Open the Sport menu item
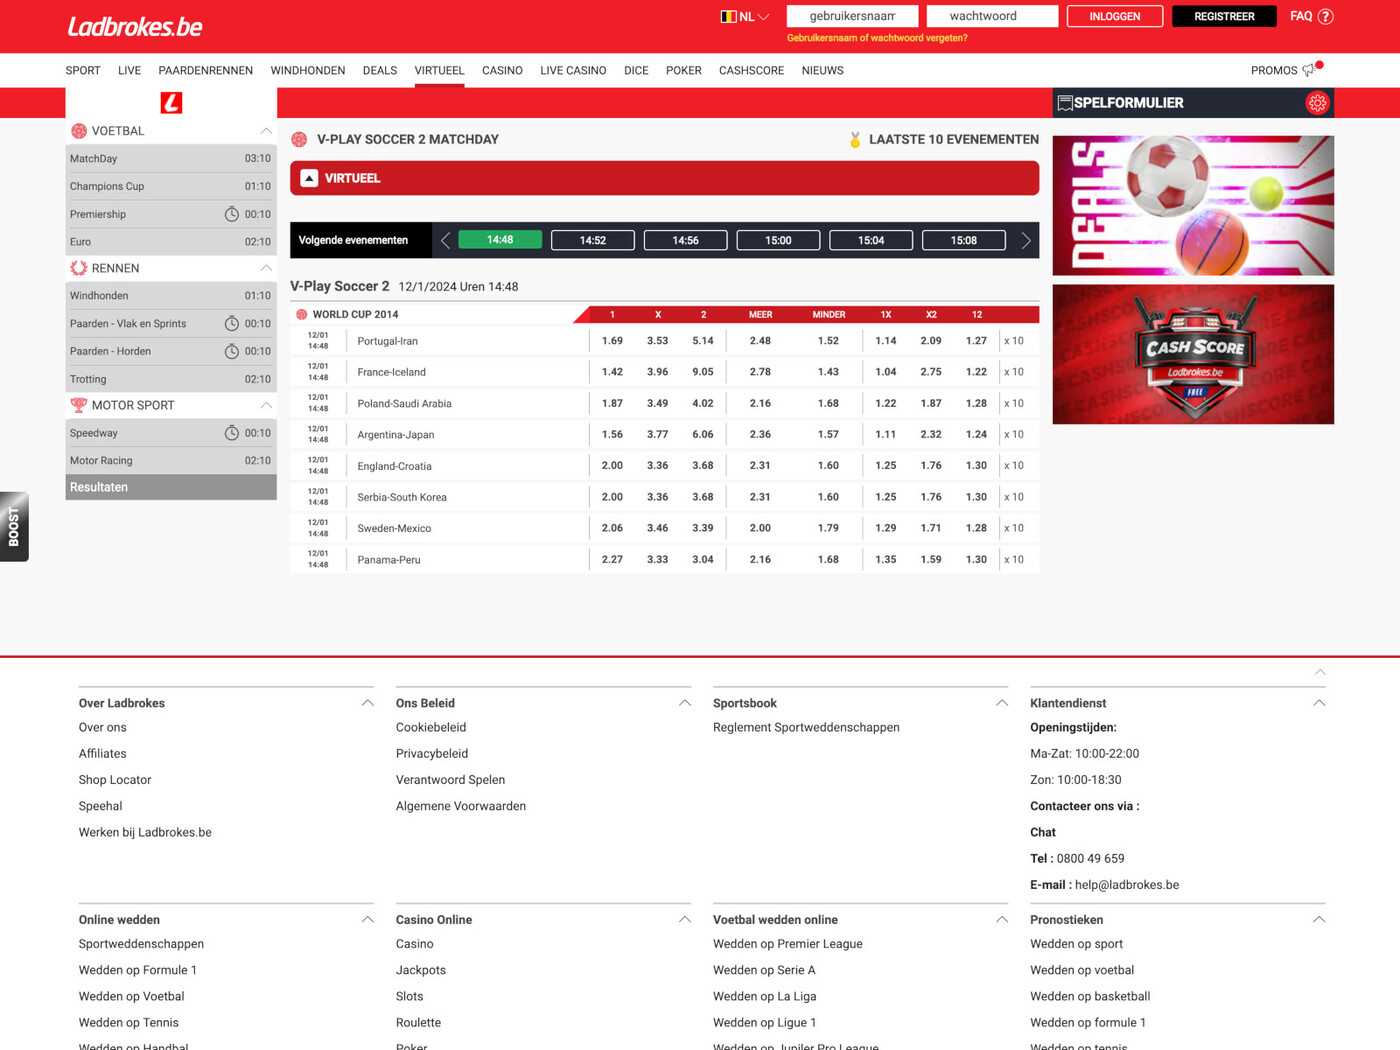 pyautogui.click(x=83, y=70)
